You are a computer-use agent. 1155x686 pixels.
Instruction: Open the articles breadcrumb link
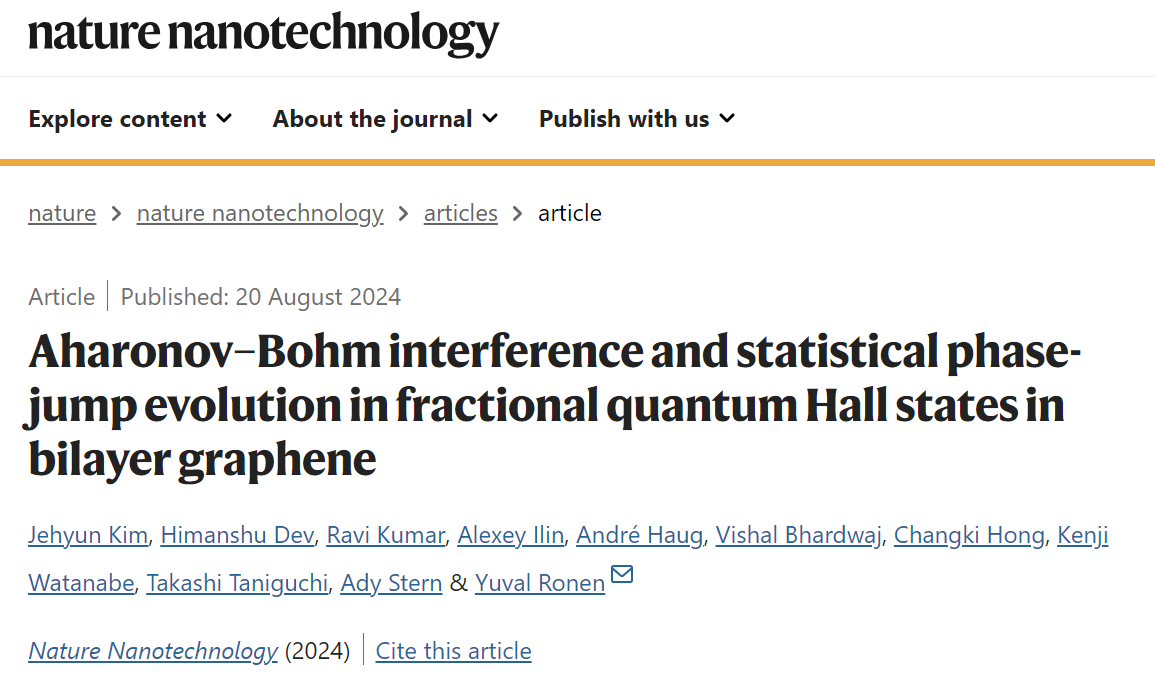(460, 213)
